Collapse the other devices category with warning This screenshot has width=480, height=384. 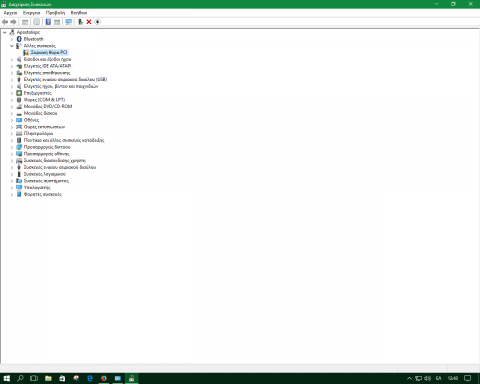(x=12, y=46)
